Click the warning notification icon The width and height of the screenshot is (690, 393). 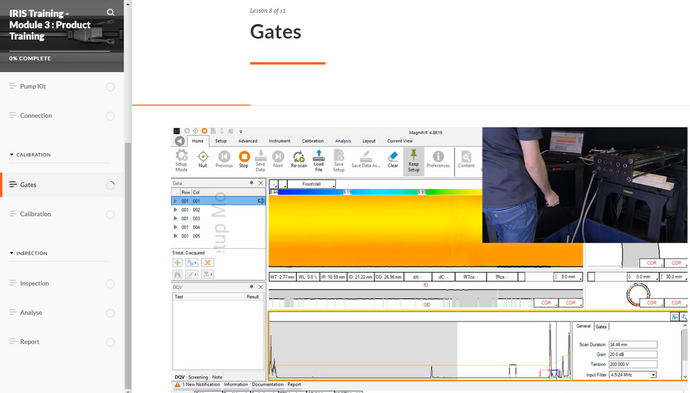coord(177,385)
